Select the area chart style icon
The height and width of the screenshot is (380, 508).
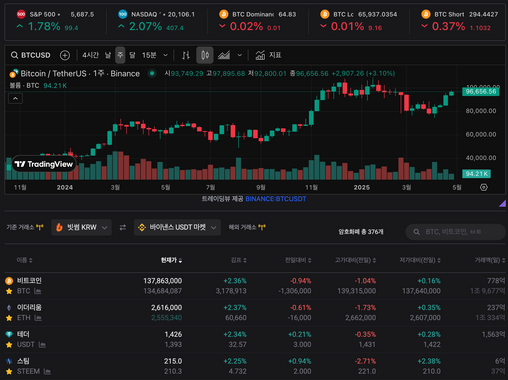pyautogui.click(x=224, y=55)
